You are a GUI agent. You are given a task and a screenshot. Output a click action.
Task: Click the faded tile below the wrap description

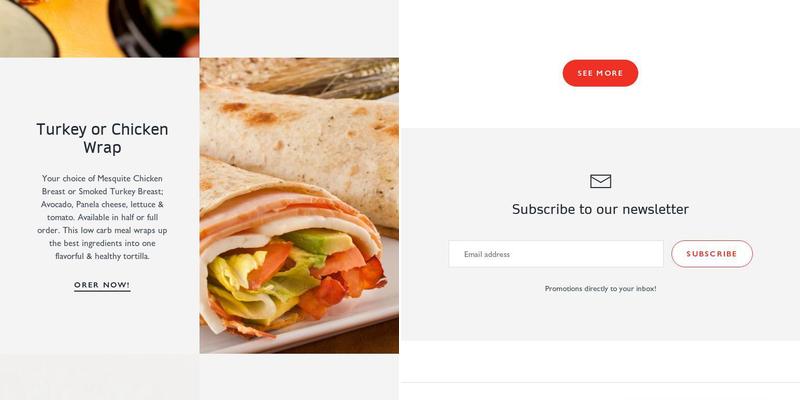(x=99, y=378)
